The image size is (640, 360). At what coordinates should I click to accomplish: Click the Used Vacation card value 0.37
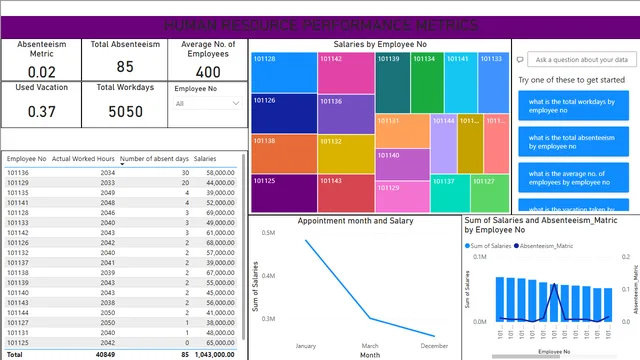point(42,111)
